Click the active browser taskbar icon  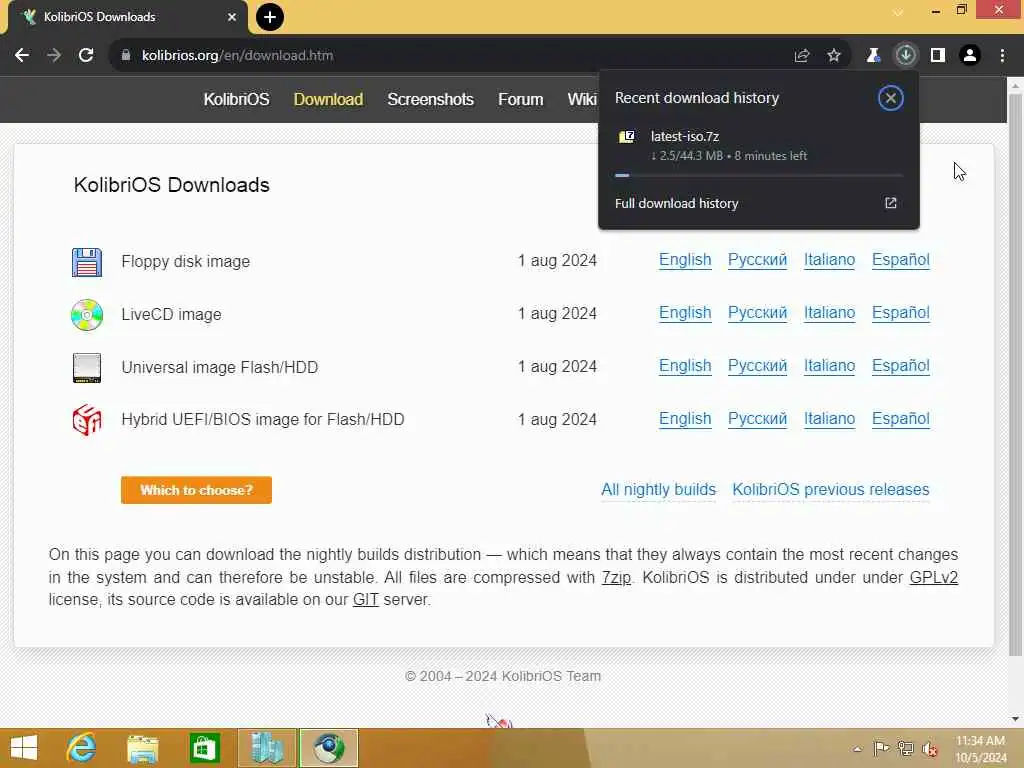point(328,748)
